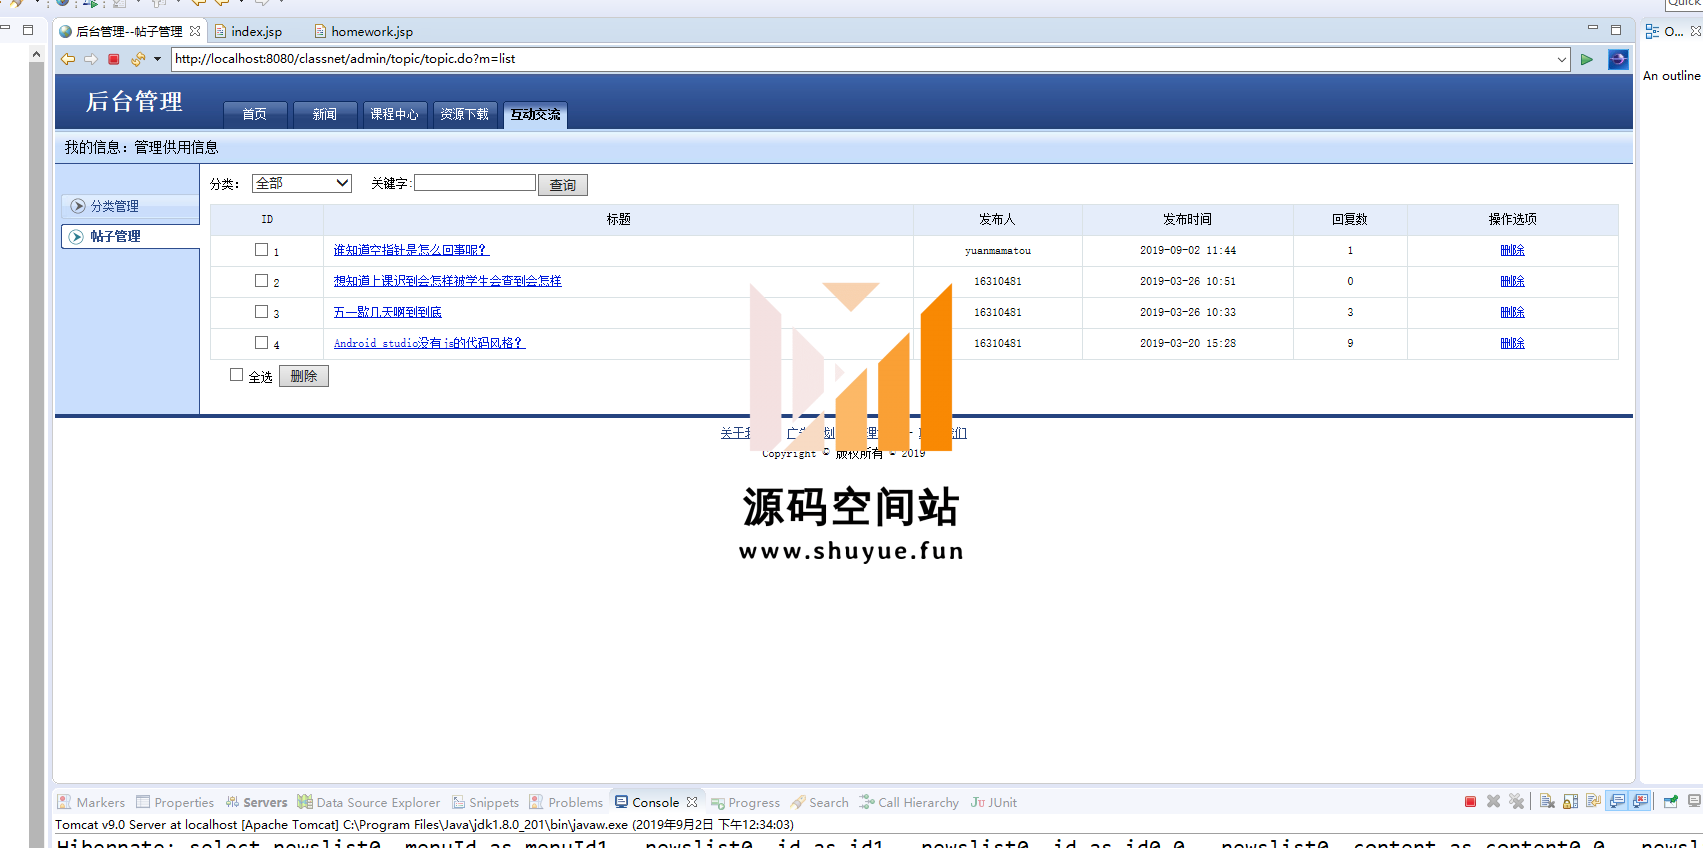The width and height of the screenshot is (1703, 848).
Task: Open the dropdown arrow beside refresh icon
Action: [157, 59]
